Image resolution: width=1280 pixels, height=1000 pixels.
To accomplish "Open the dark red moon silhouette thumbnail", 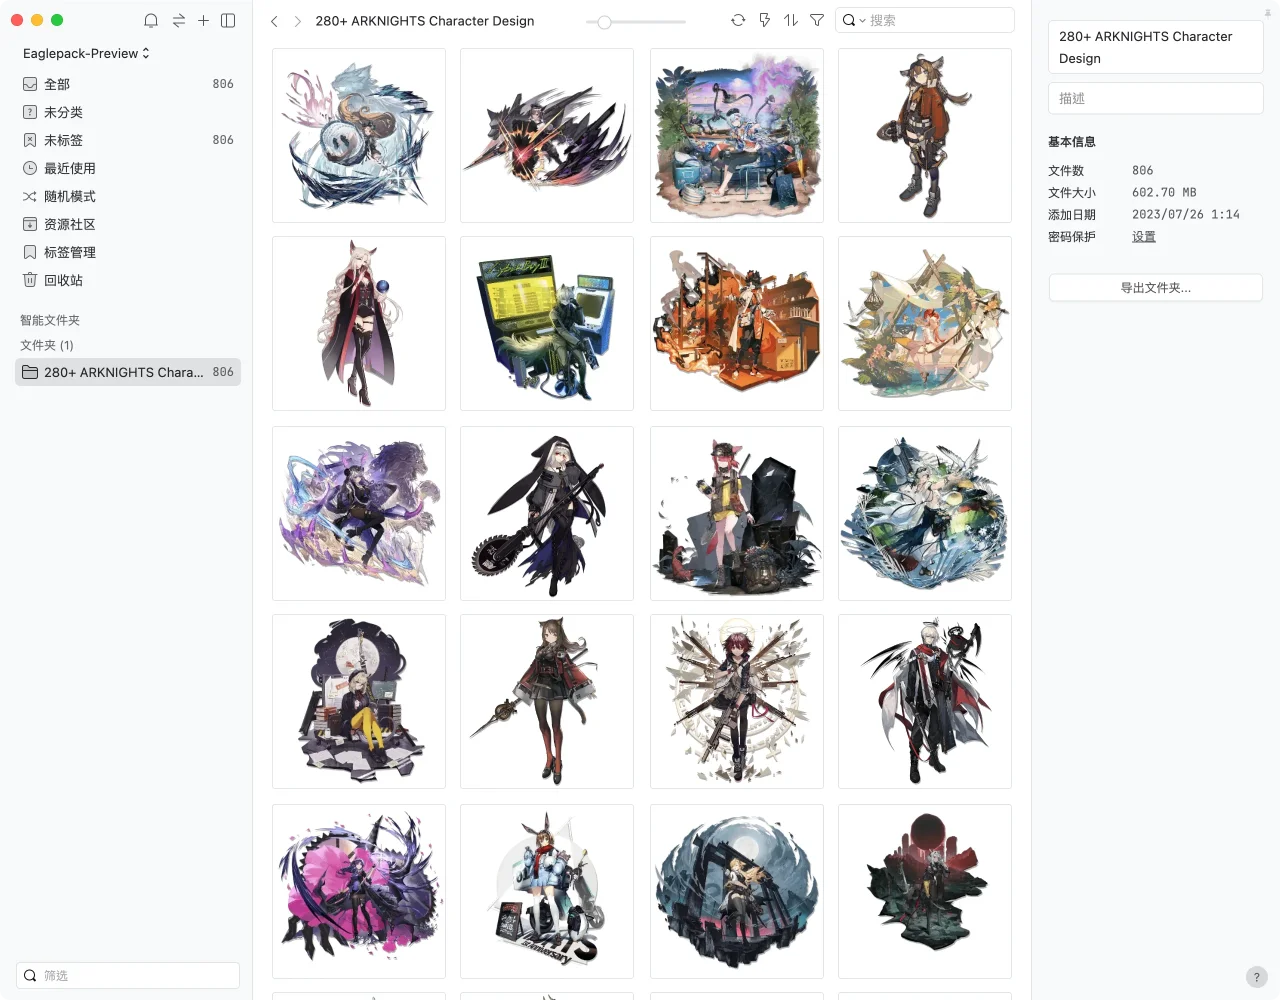I will [x=925, y=892].
